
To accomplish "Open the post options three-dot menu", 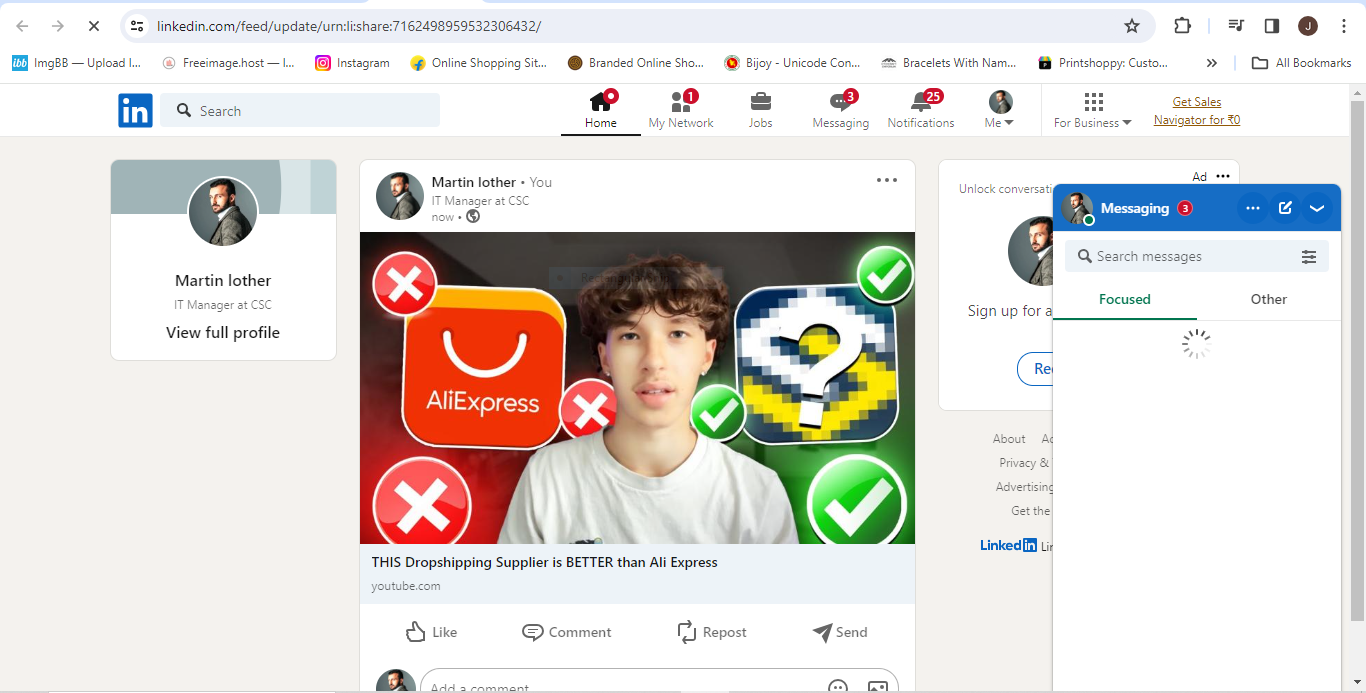I will (x=887, y=180).
